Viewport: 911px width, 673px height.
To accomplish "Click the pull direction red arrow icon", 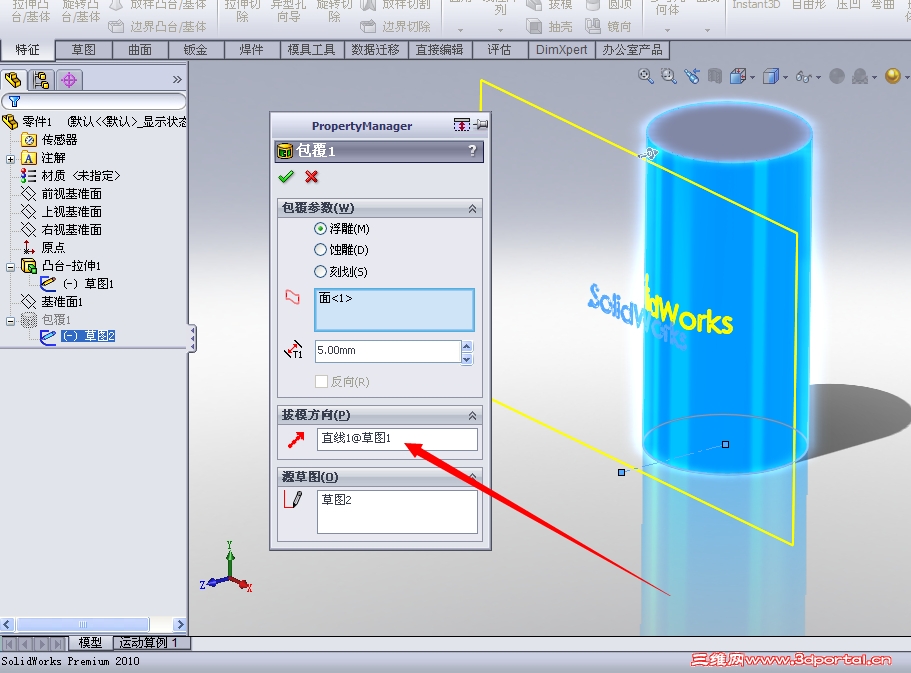I will [296, 439].
